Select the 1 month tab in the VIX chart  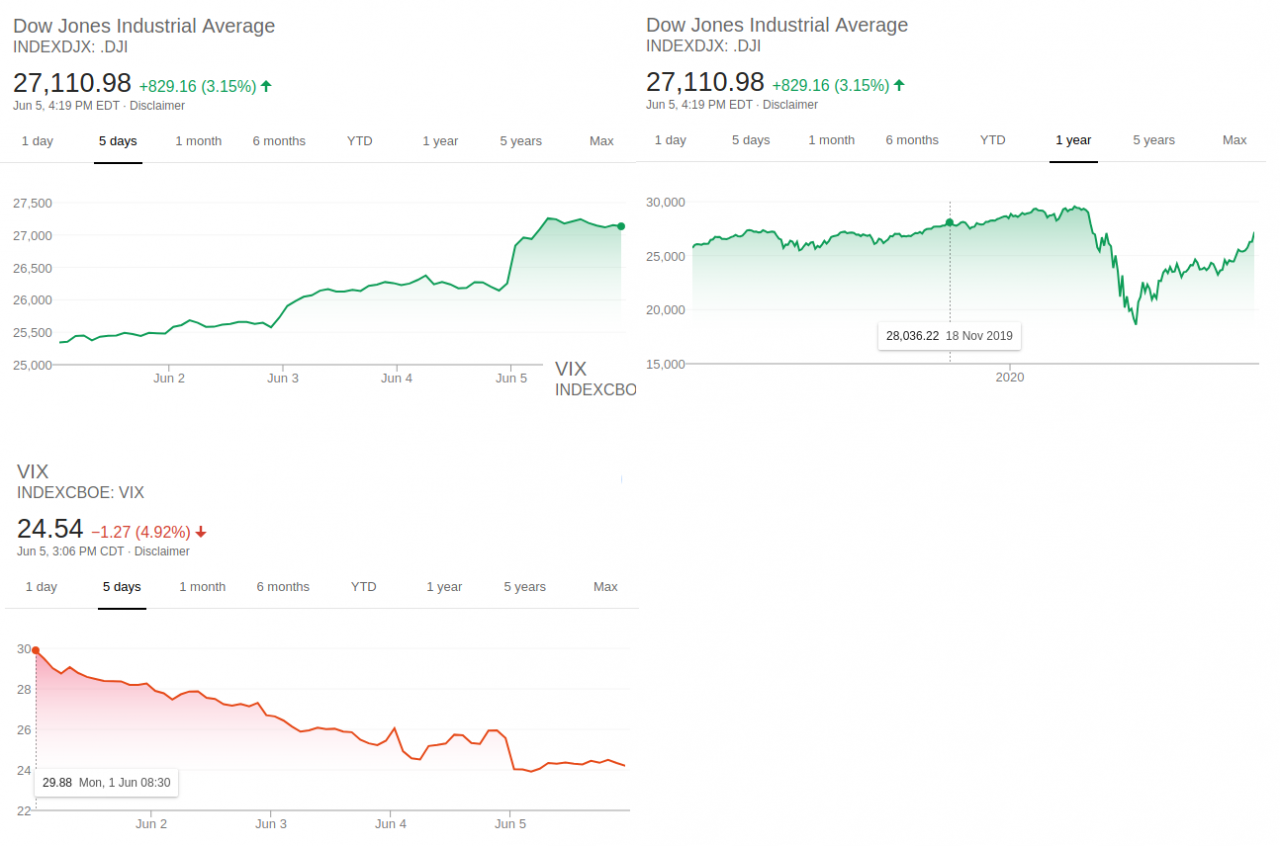tap(202, 587)
